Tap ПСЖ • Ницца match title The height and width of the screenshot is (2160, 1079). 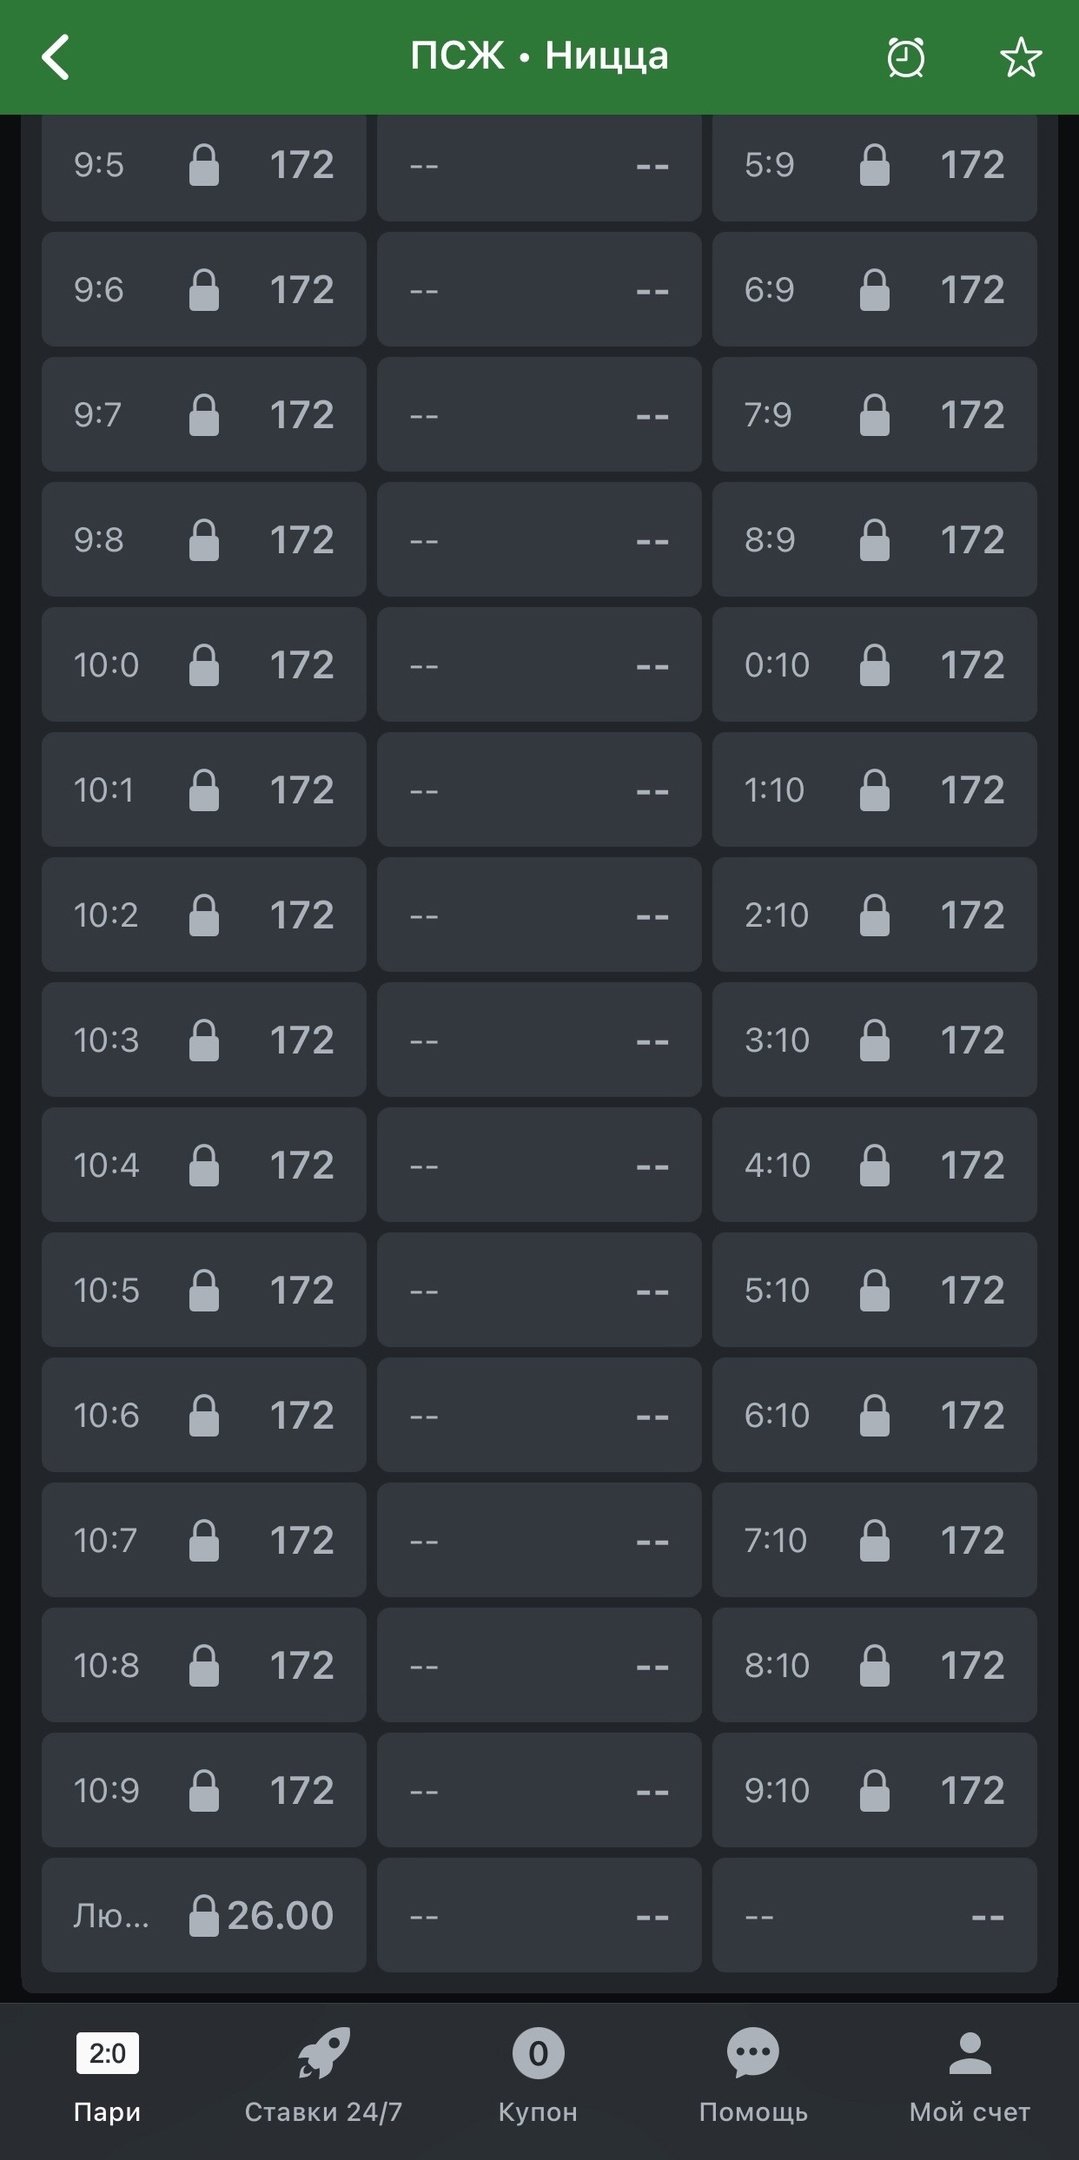click(x=539, y=56)
